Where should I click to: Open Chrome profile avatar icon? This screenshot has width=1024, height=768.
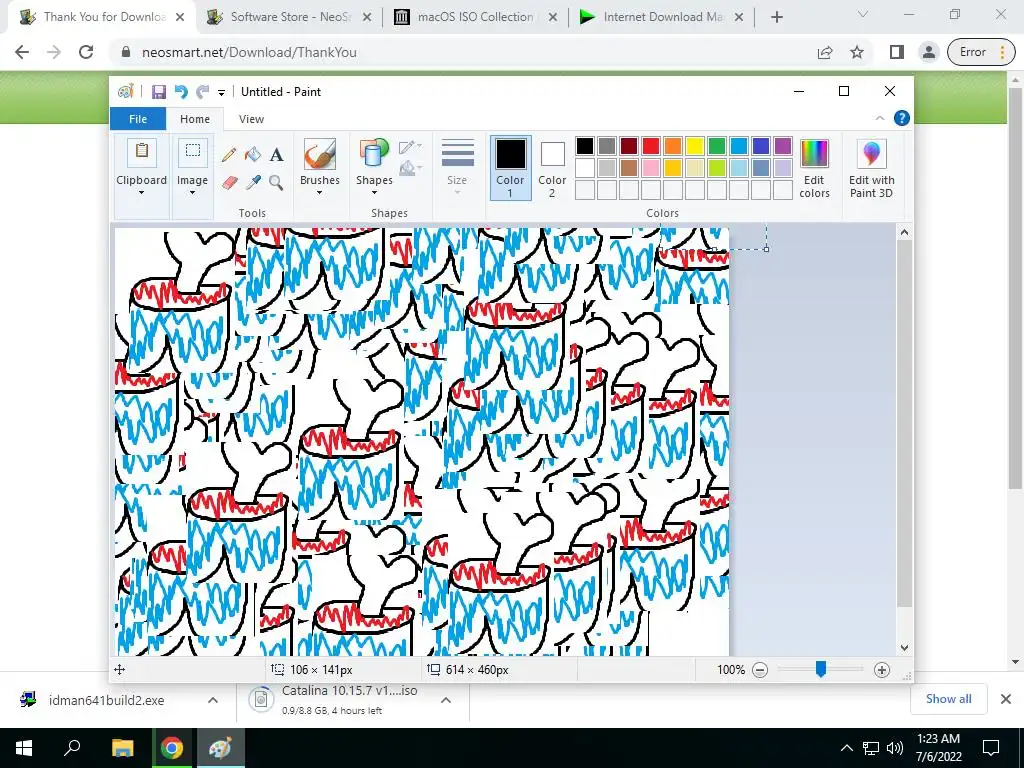tap(929, 52)
